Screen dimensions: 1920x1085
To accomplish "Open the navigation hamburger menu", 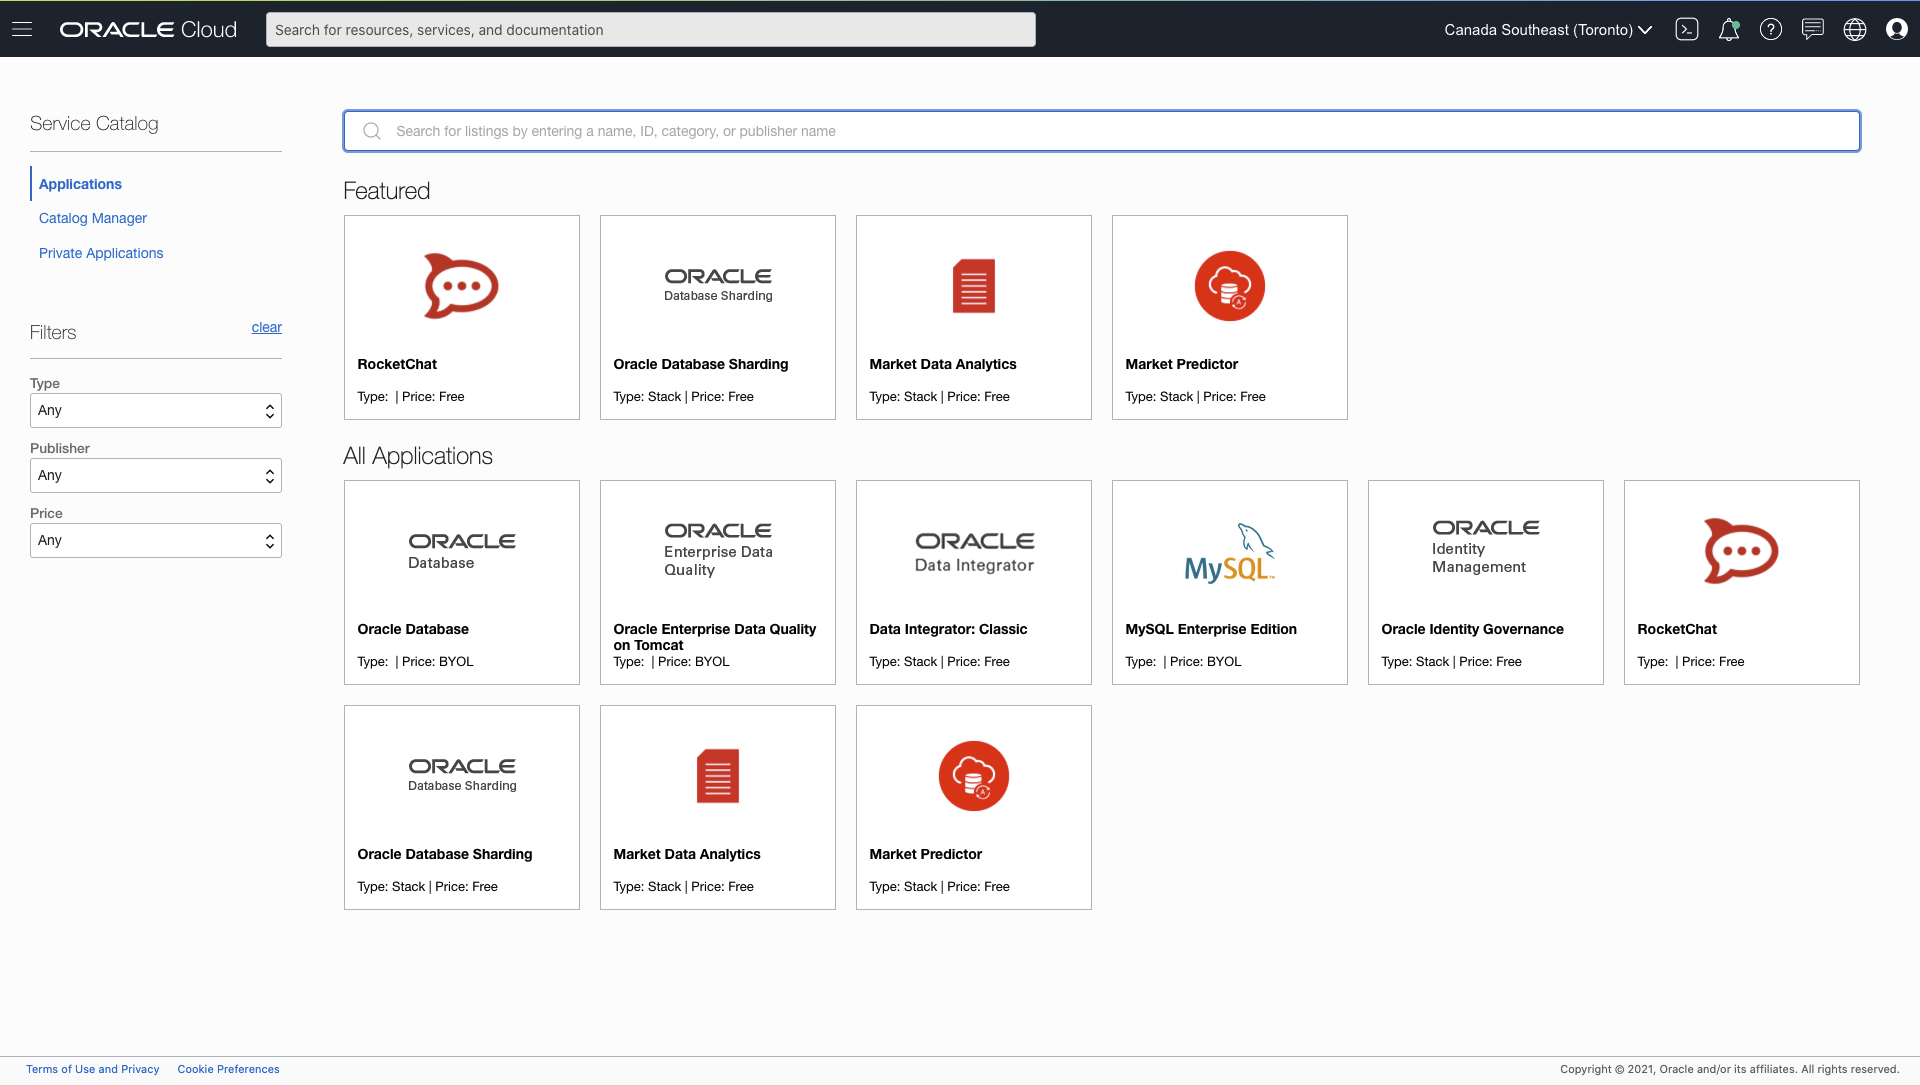I will pyautogui.click(x=22, y=29).
